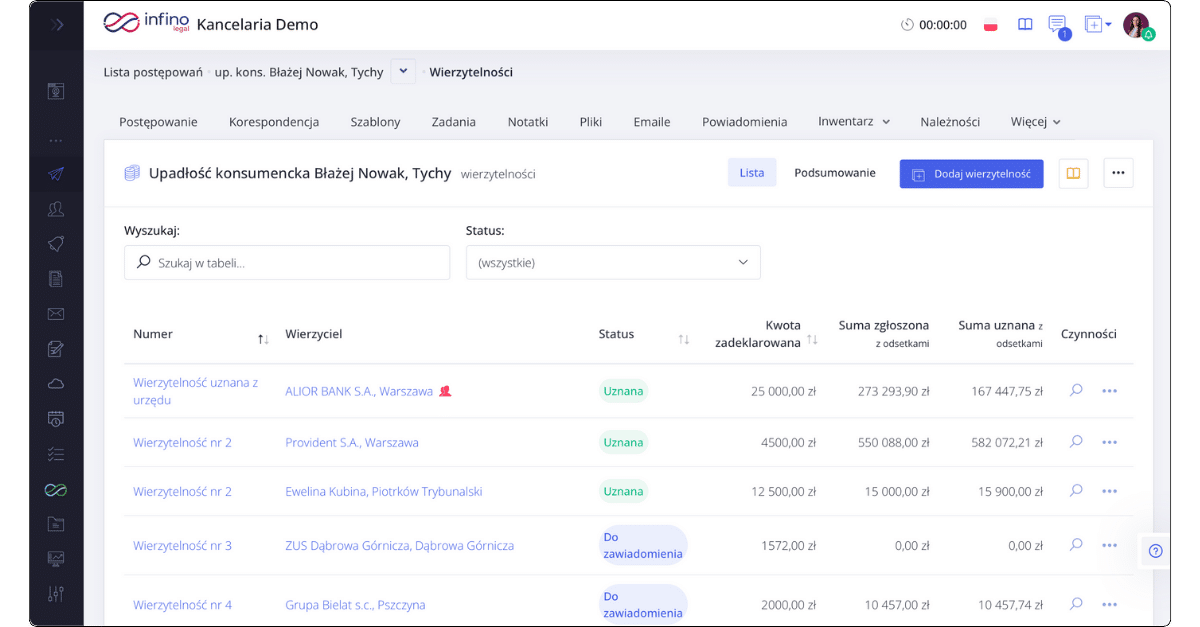
Task: Expand the sidebar with the double-chevron icon
Action: [x=57, y=25]
